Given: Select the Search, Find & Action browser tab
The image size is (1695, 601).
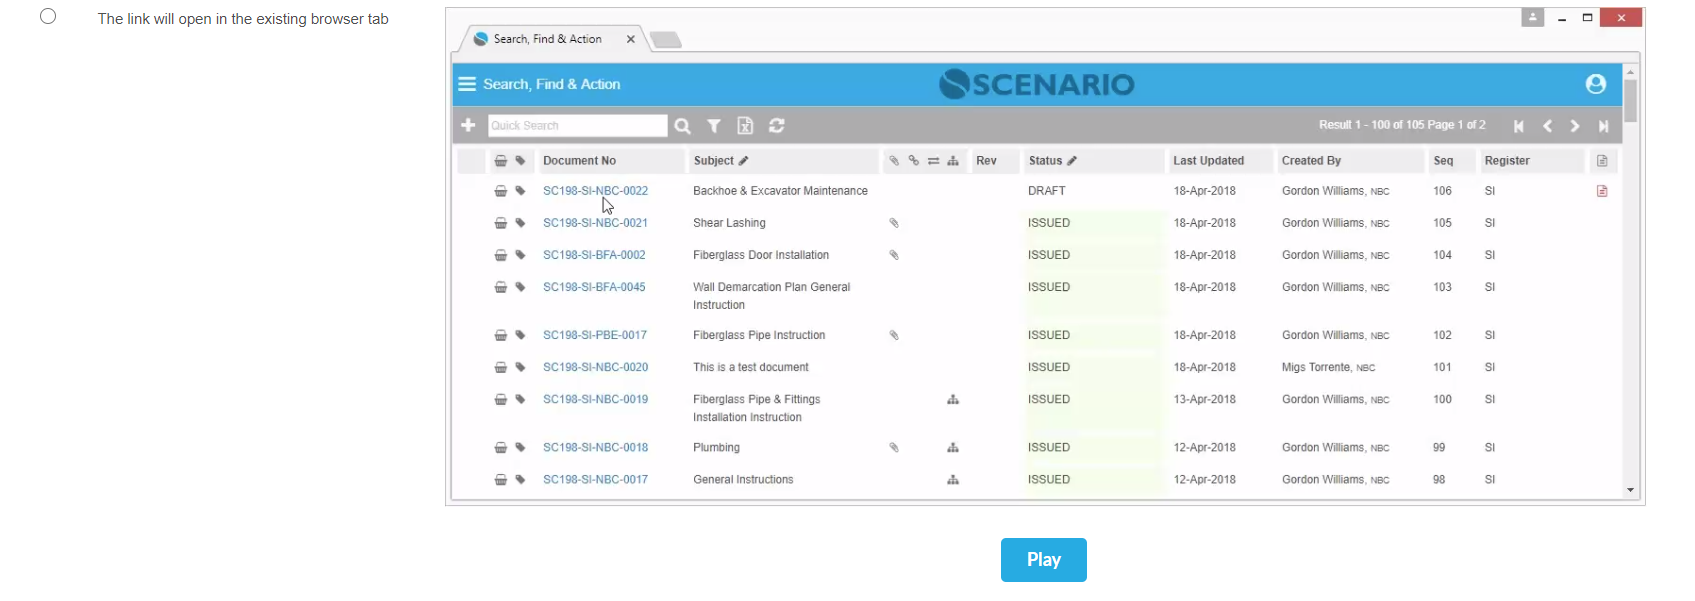Looking at the screenshot, I should click(x=548, y=39).
